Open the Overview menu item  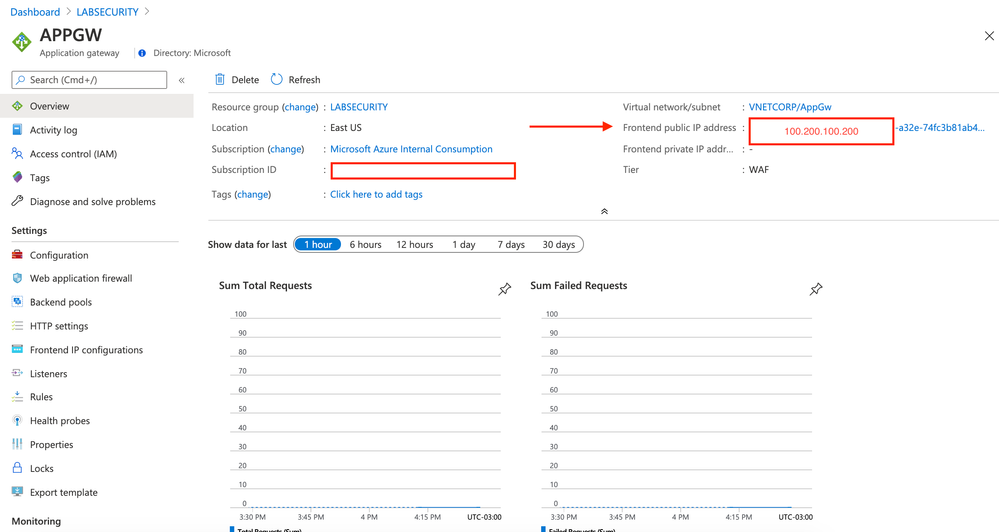tap(97, 106)
